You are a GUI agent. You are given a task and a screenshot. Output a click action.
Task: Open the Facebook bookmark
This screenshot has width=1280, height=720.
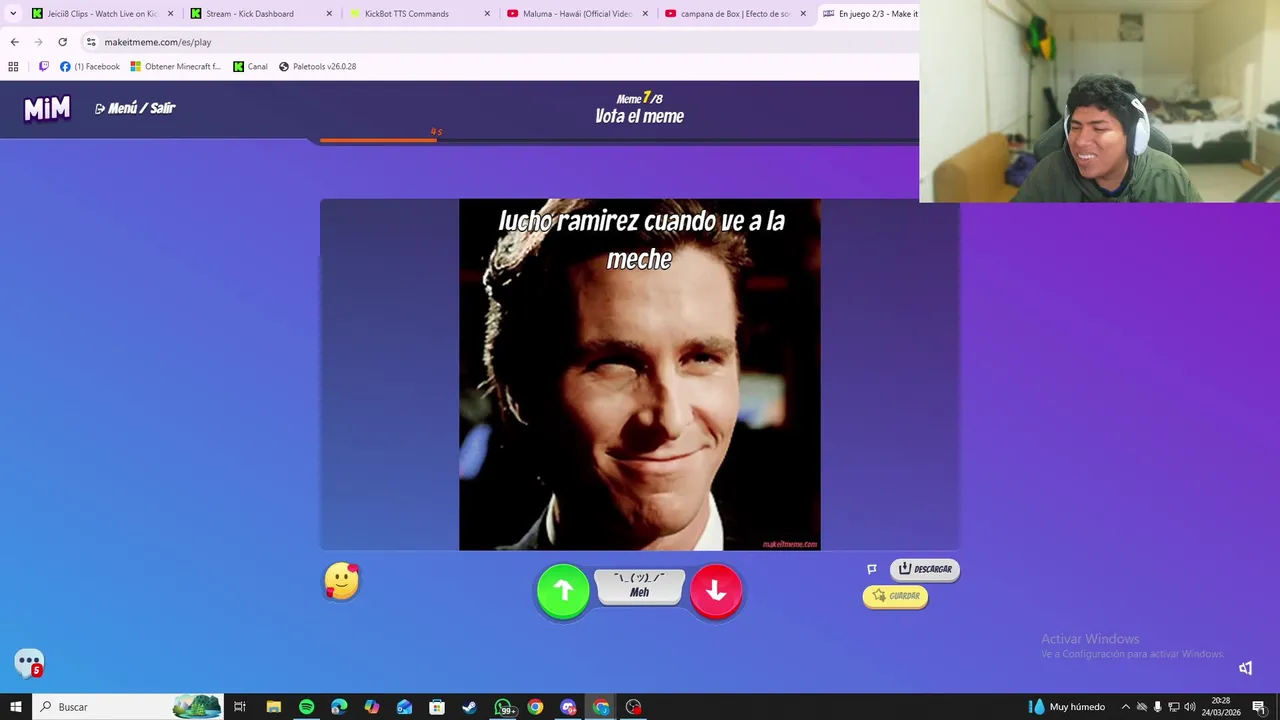[x=90, y=67]
